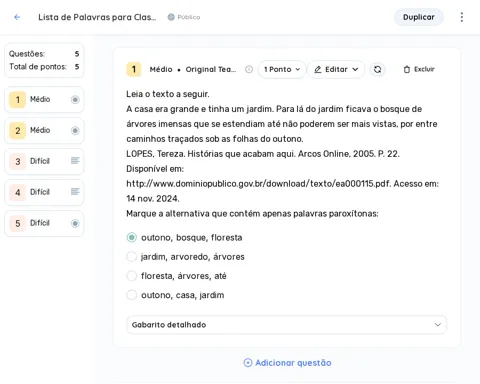Click multiple-choice icon on question 1 sidebar row
This screenshot has width=480, height=384.
click(75, 99)
